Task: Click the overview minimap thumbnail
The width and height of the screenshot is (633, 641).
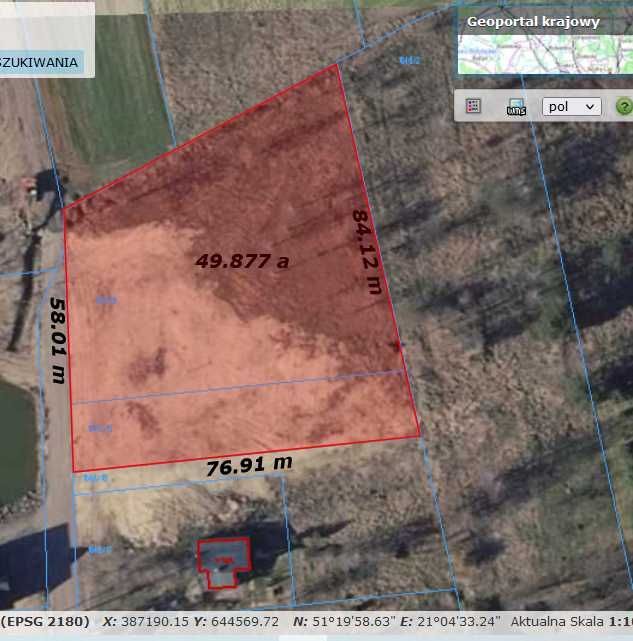Action: pos(545,54)
